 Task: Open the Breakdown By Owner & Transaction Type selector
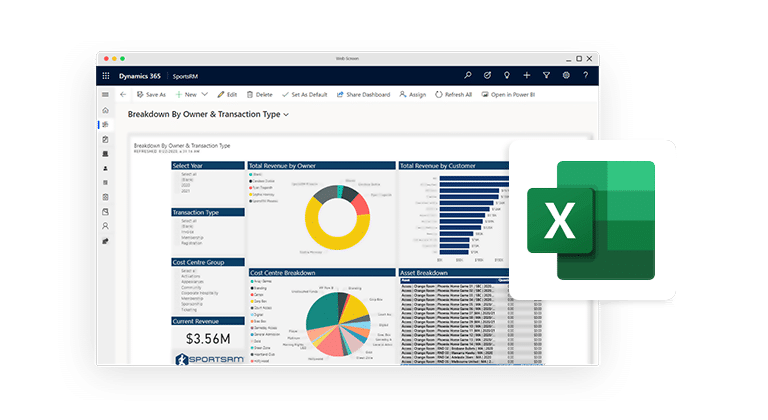click(209, 114)
